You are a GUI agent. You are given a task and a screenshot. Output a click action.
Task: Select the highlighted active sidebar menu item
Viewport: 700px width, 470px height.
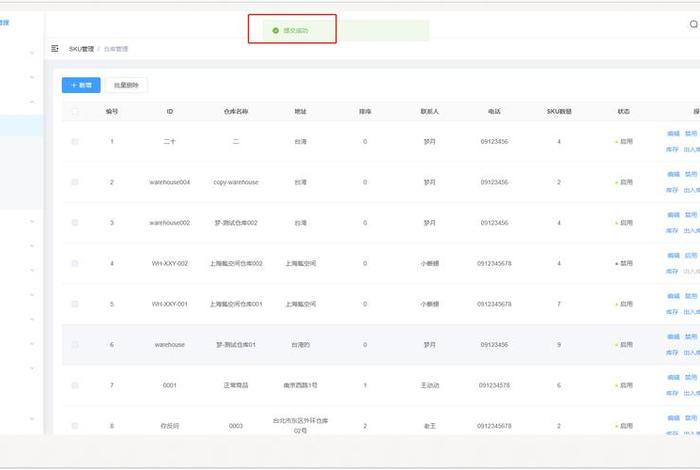[21, 126]
